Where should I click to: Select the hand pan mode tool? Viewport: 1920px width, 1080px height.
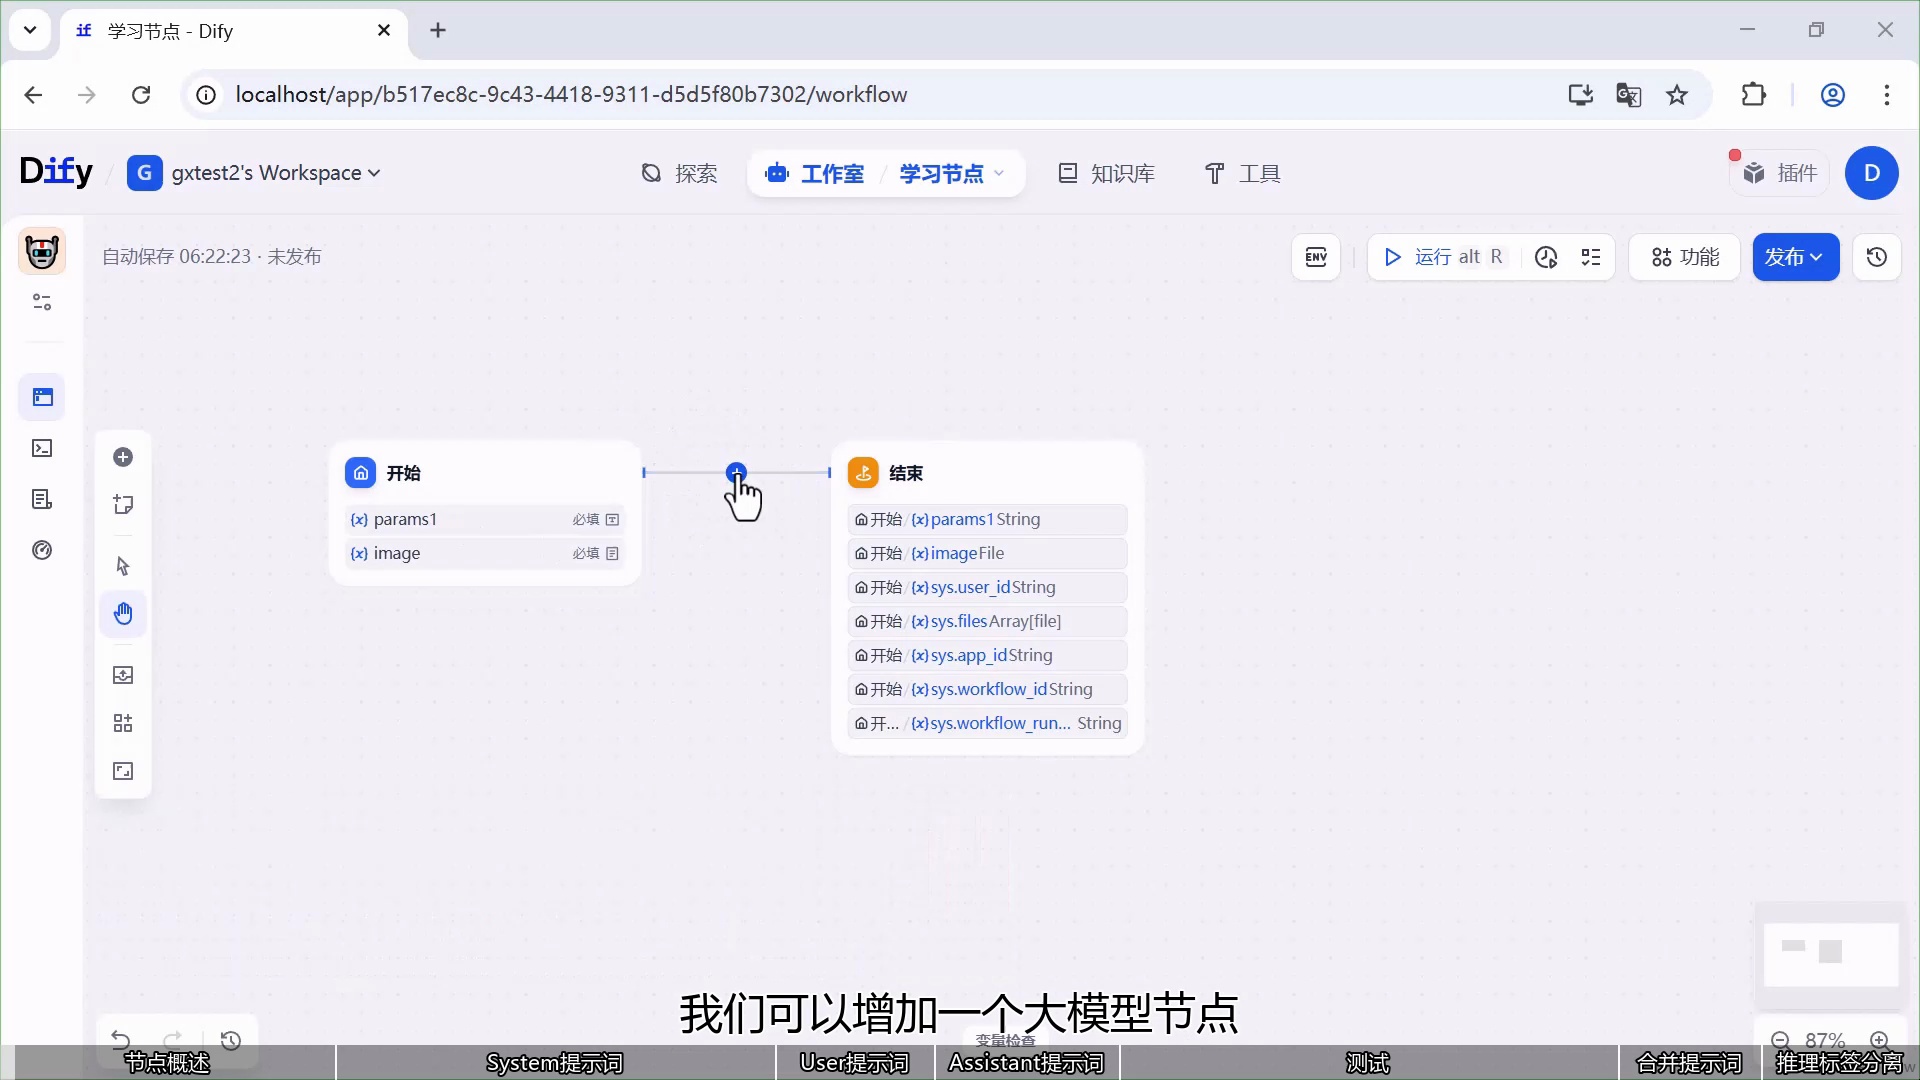click(x=123, y=614)
